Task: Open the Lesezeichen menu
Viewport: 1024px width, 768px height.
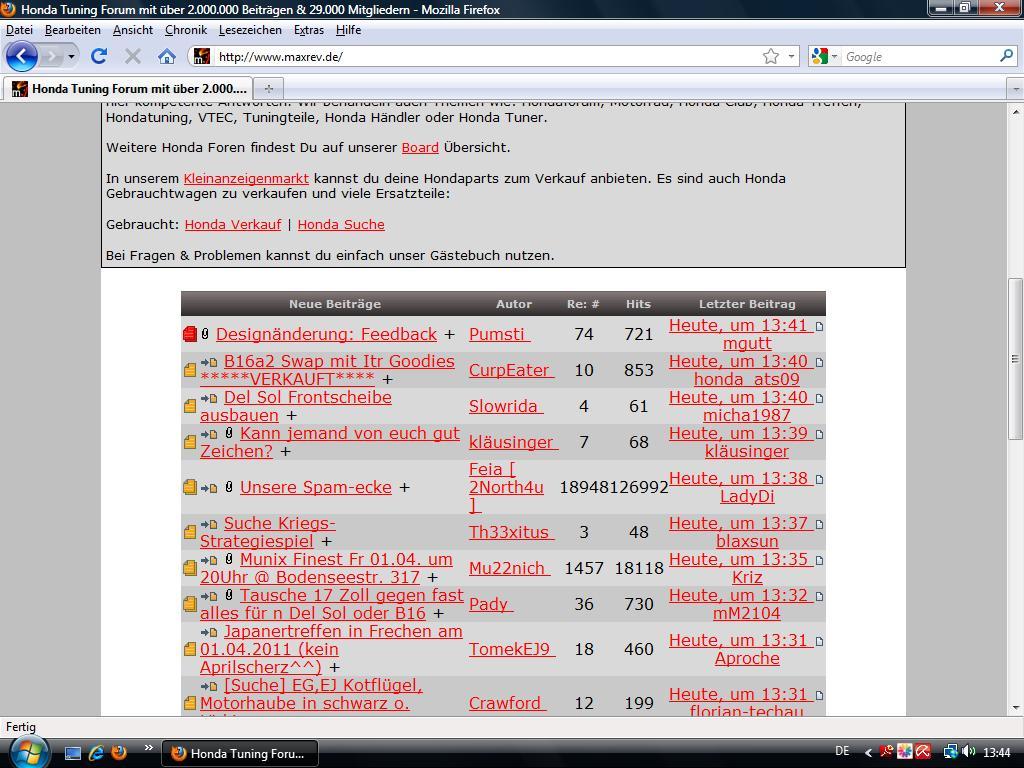Action: coord(250,30)
